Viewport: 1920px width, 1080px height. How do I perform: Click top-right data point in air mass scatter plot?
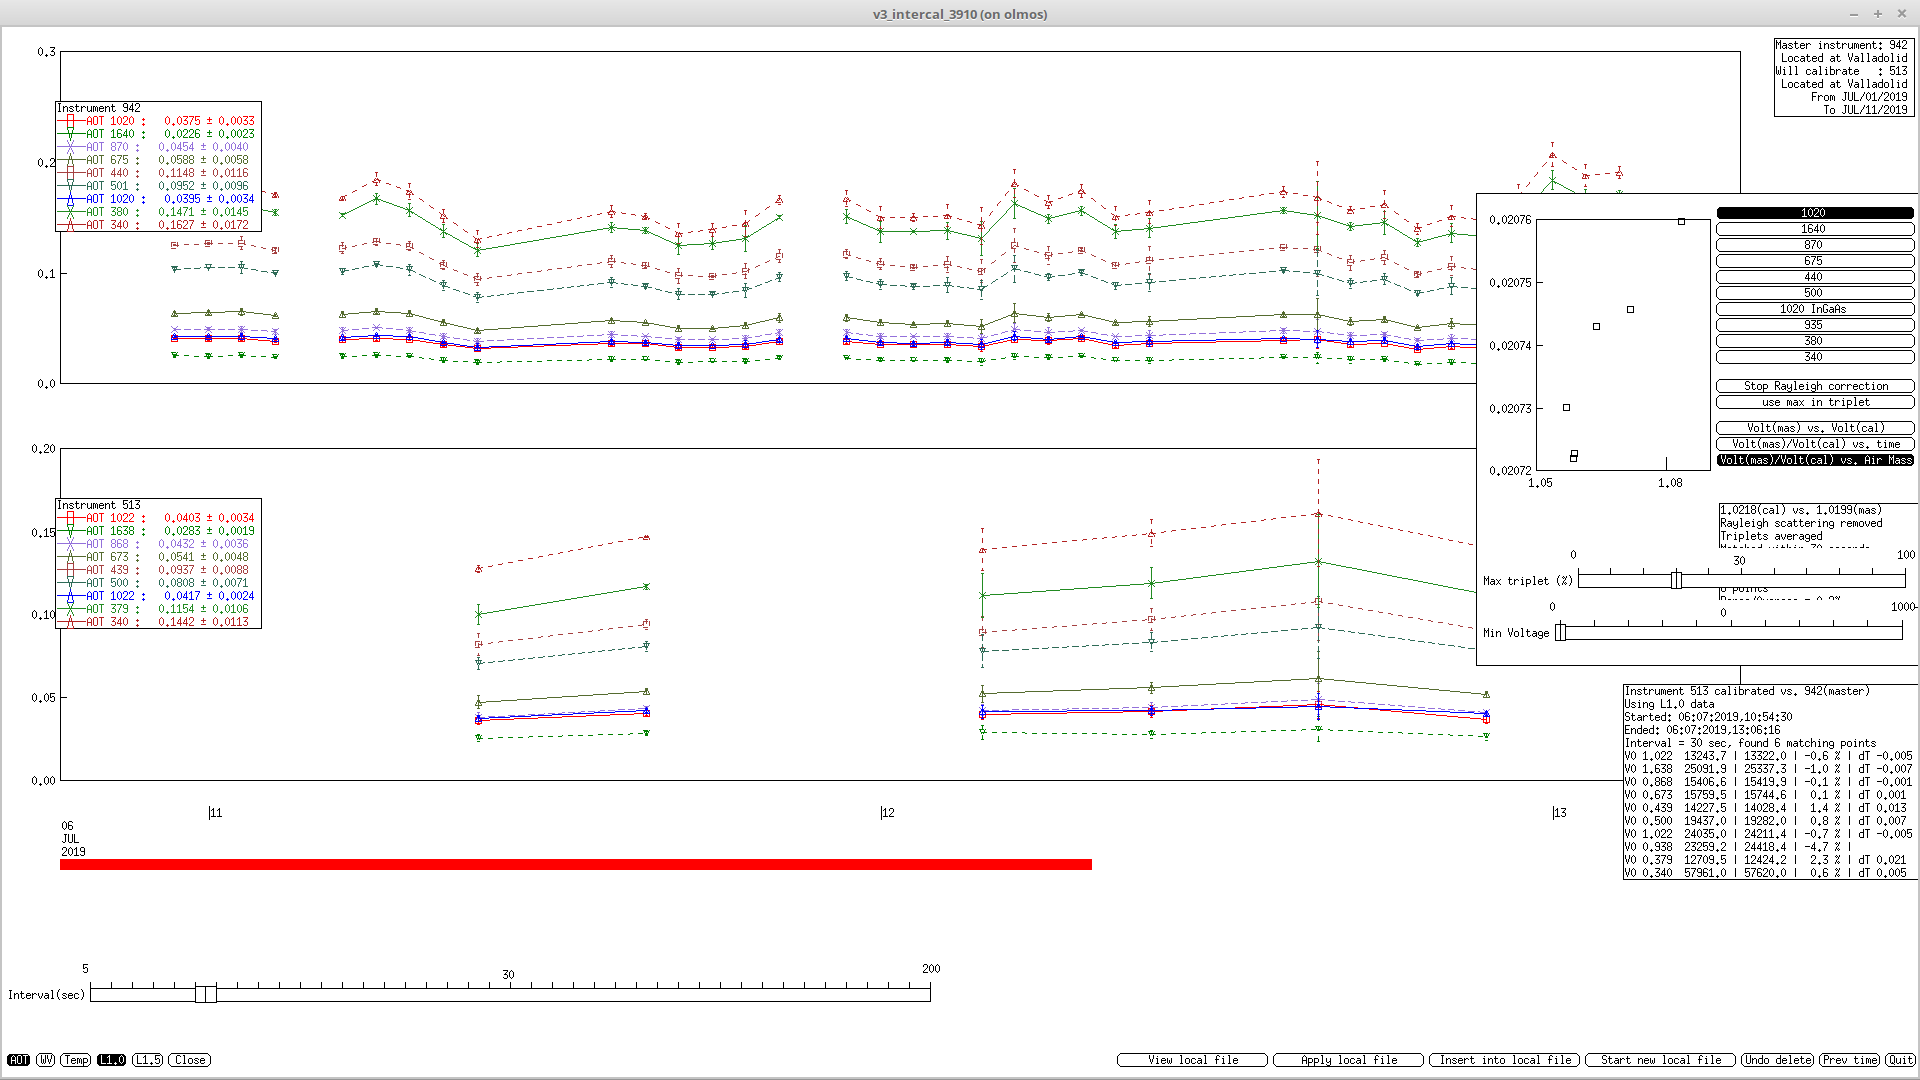(x=1681, y=221)
